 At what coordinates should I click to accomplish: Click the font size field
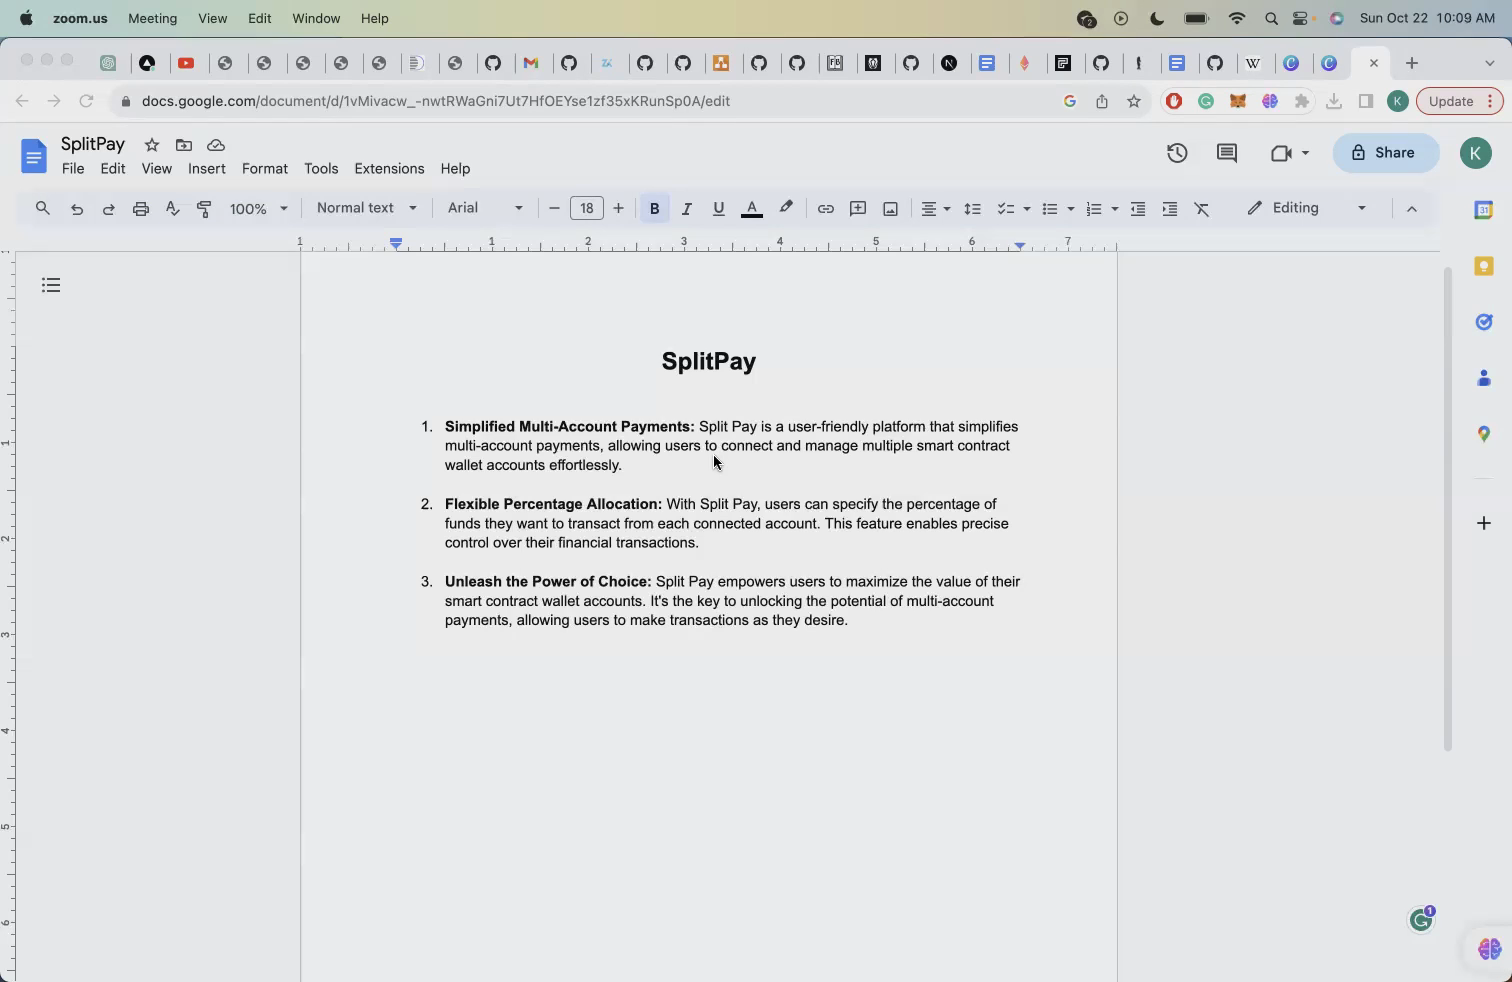(586, 208)
